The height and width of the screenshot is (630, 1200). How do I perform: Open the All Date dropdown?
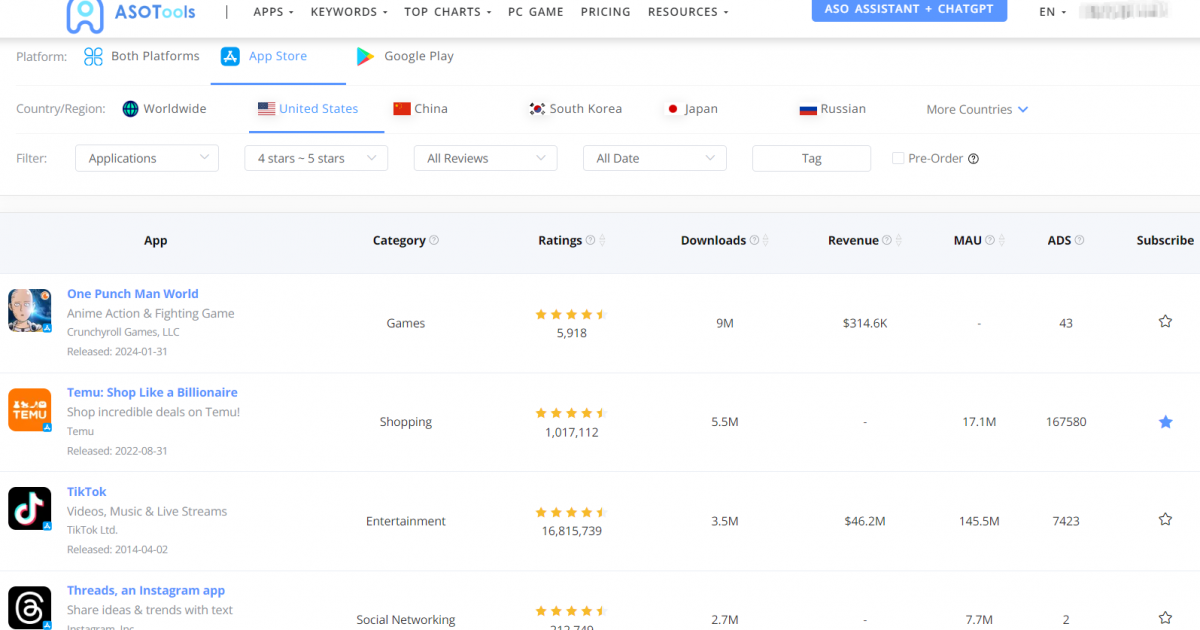tap(654, 158)
